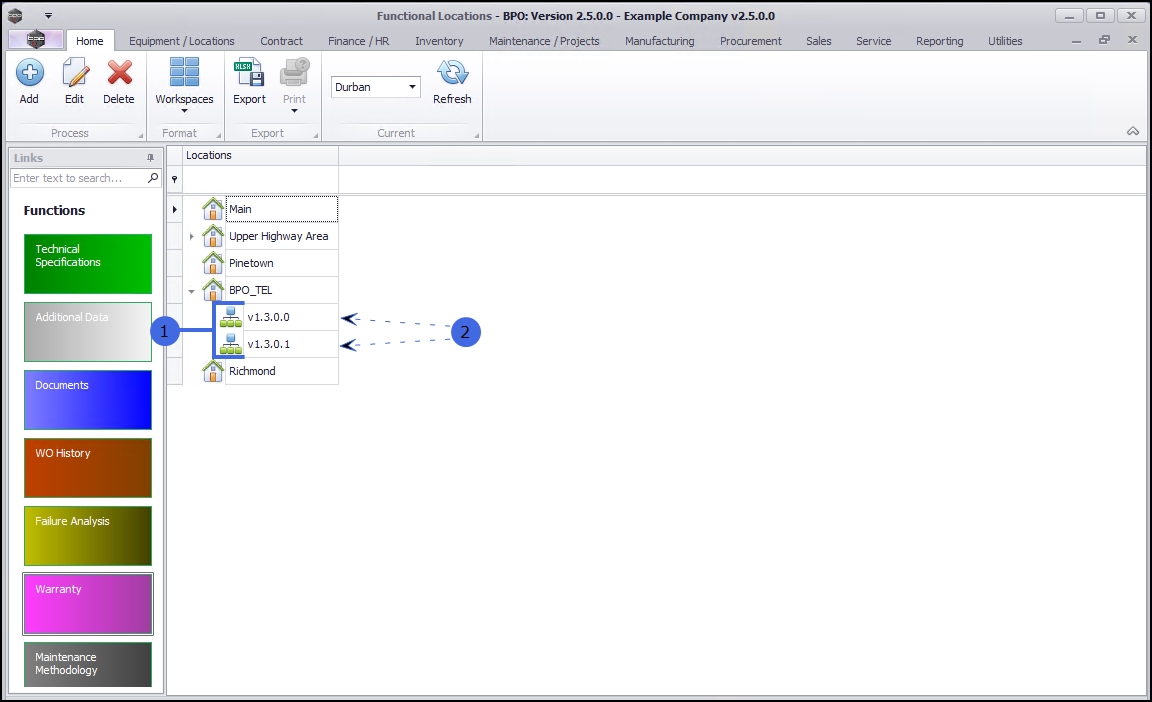Open the Reporting tab
The width and height of the screenshot is (1152, 702).
[x=940, y=41]
